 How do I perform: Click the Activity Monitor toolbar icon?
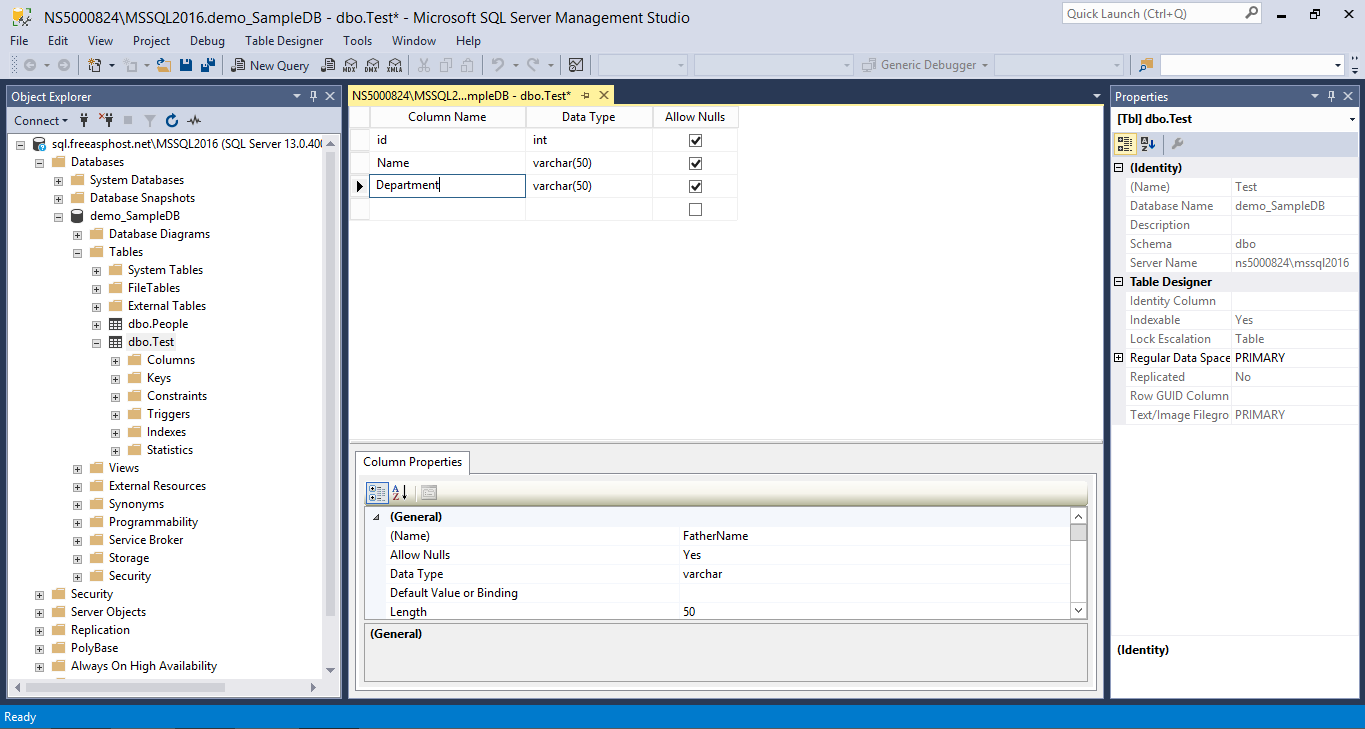(x=576, y=65)
